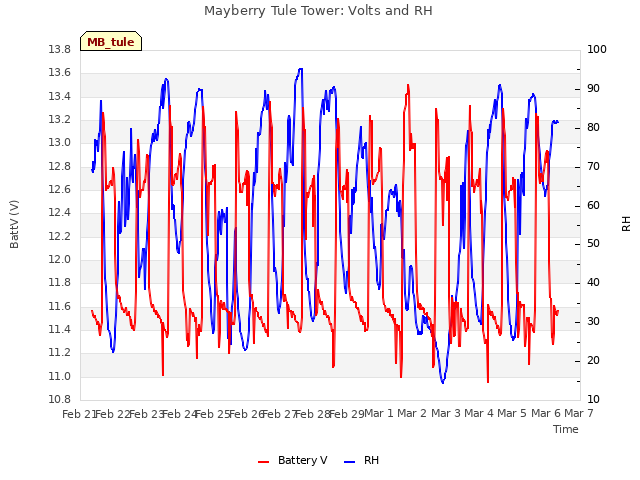The height and width of the screenshot is (480, 640).
Task: Click the Mar 1 tick label
Action: 378,413
